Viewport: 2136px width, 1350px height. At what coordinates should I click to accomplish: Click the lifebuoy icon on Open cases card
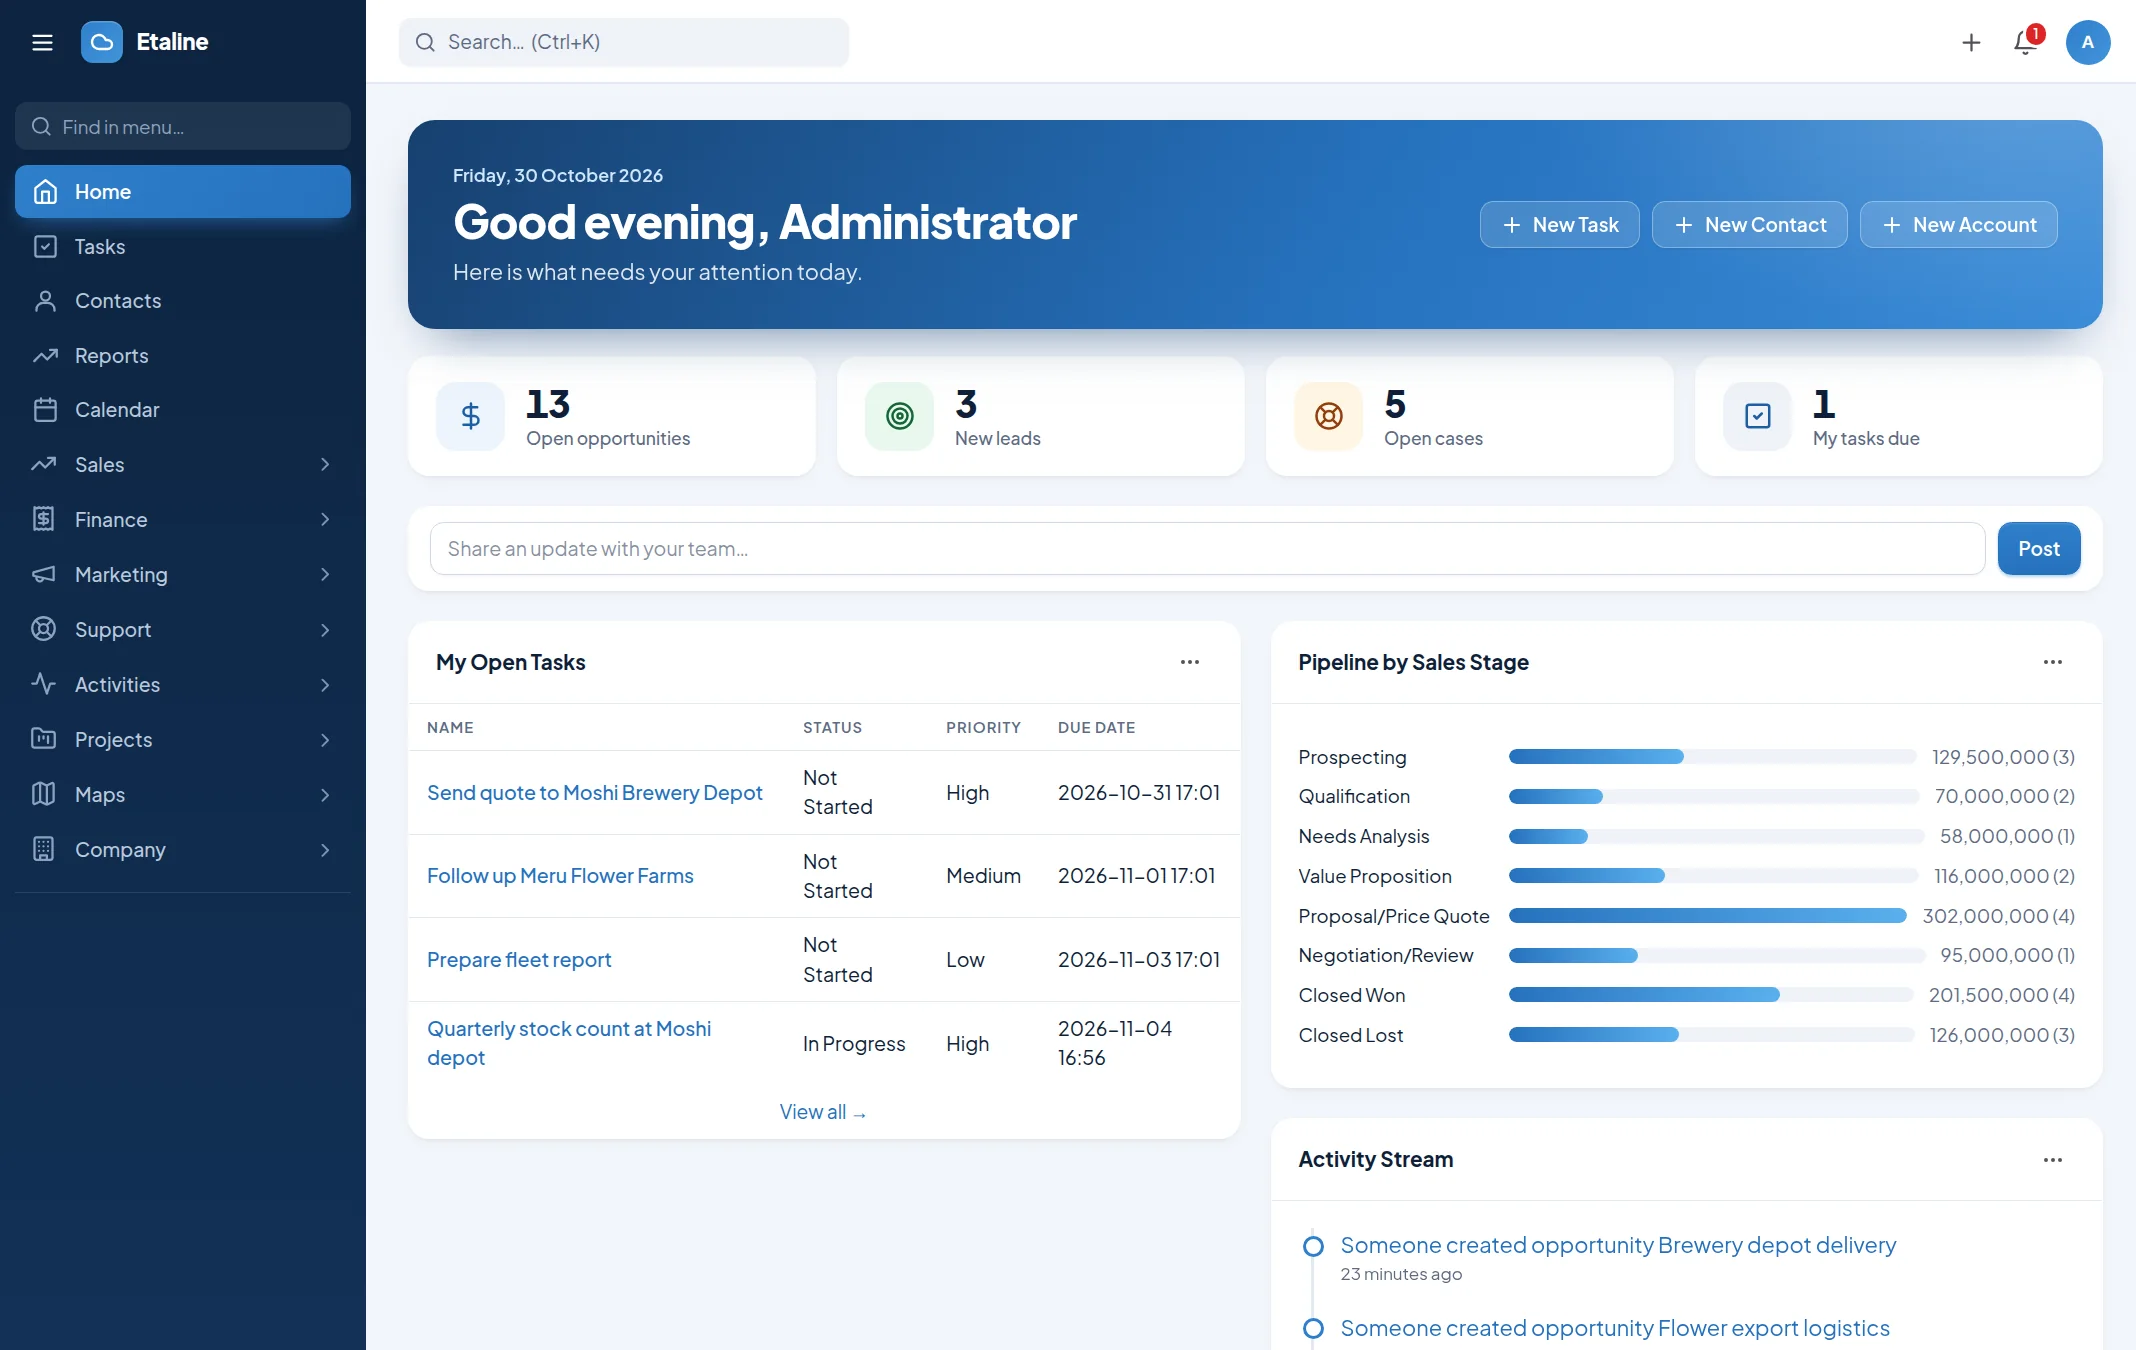coord(1328,416)
